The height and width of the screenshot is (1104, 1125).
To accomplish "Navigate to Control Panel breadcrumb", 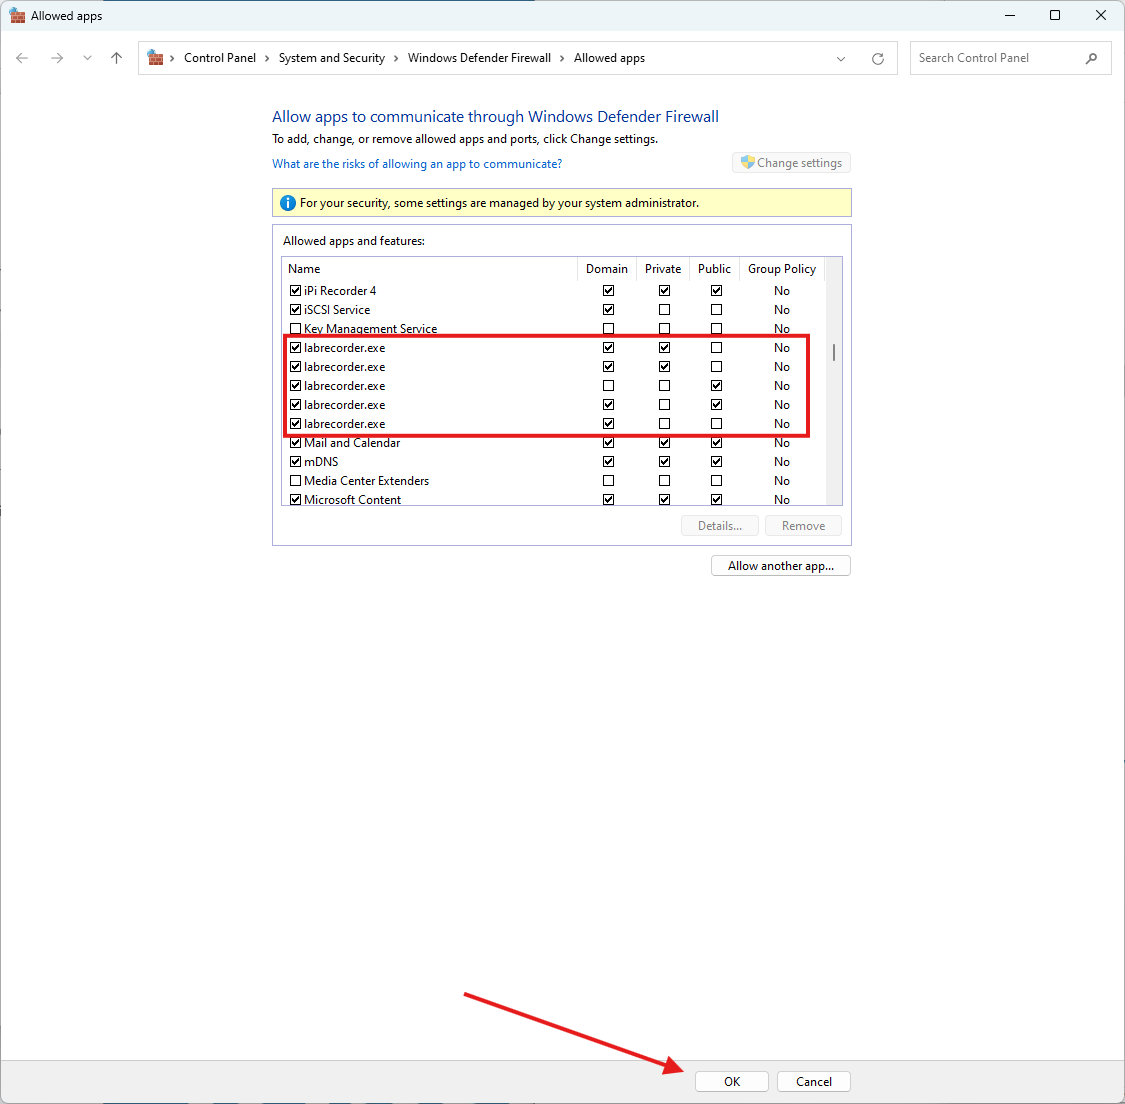I will tap(220, 58).
